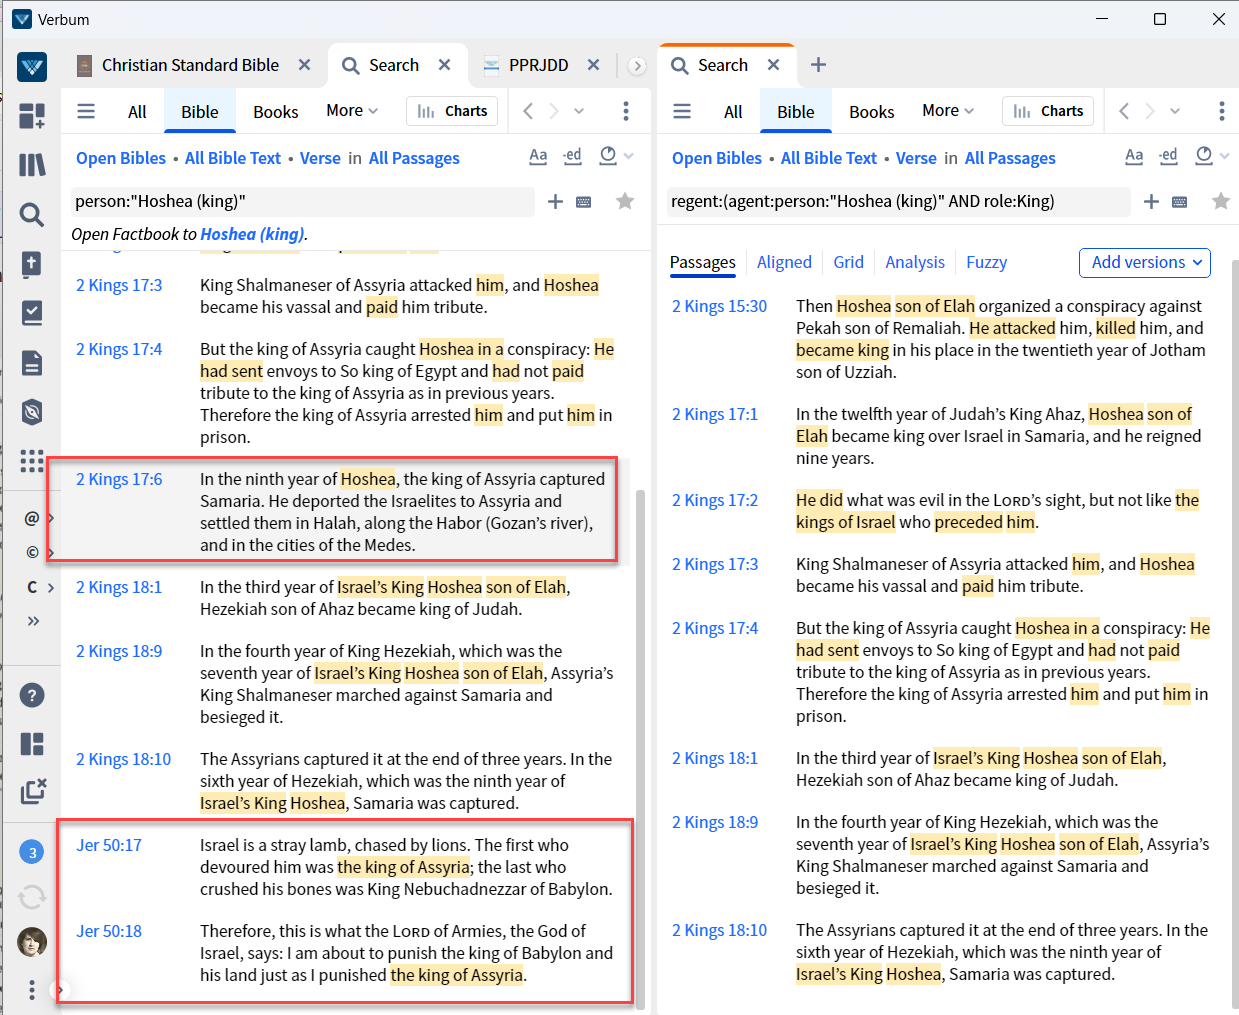Close right pane Search tab
Image resolution: width=1239 pixels, height=1015 pixels.
click(x=773, y=64)
